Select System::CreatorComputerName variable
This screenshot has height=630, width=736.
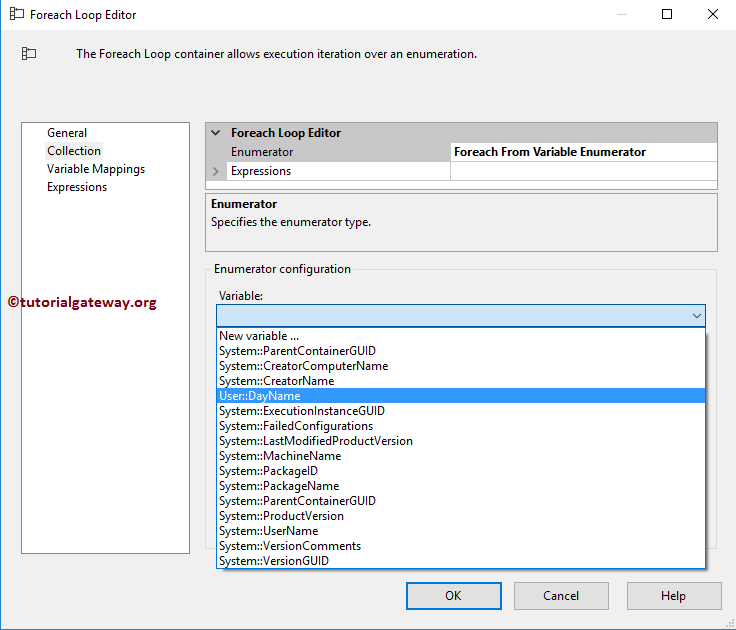[x=461, y=366]
